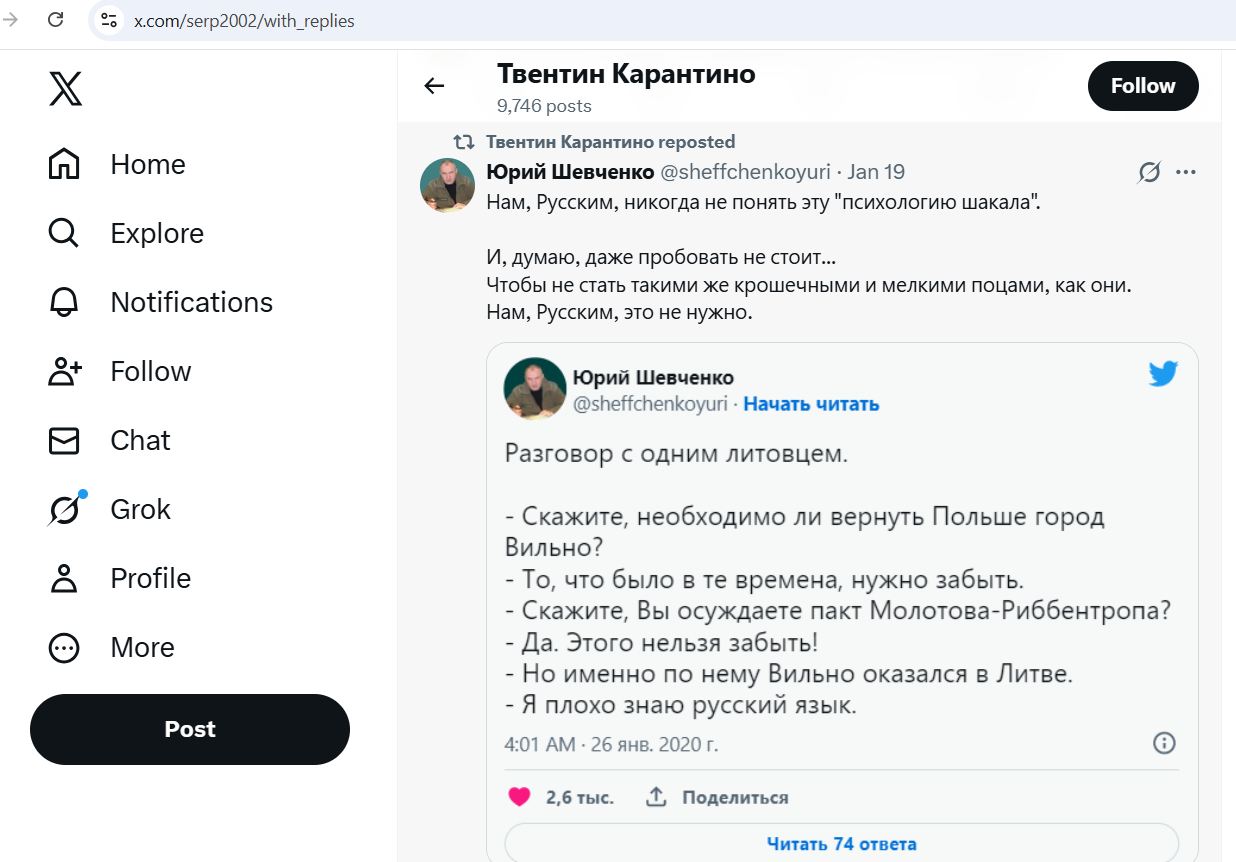Select the Explore magnifying glass icon
The image size is (1236, 862).
[63, 233]
